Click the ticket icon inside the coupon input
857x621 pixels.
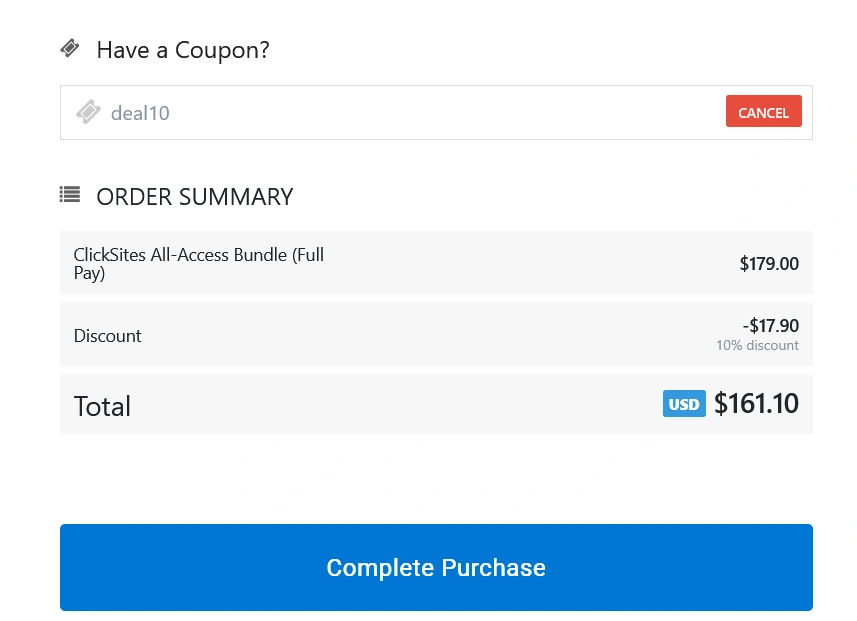click(88, 112)
